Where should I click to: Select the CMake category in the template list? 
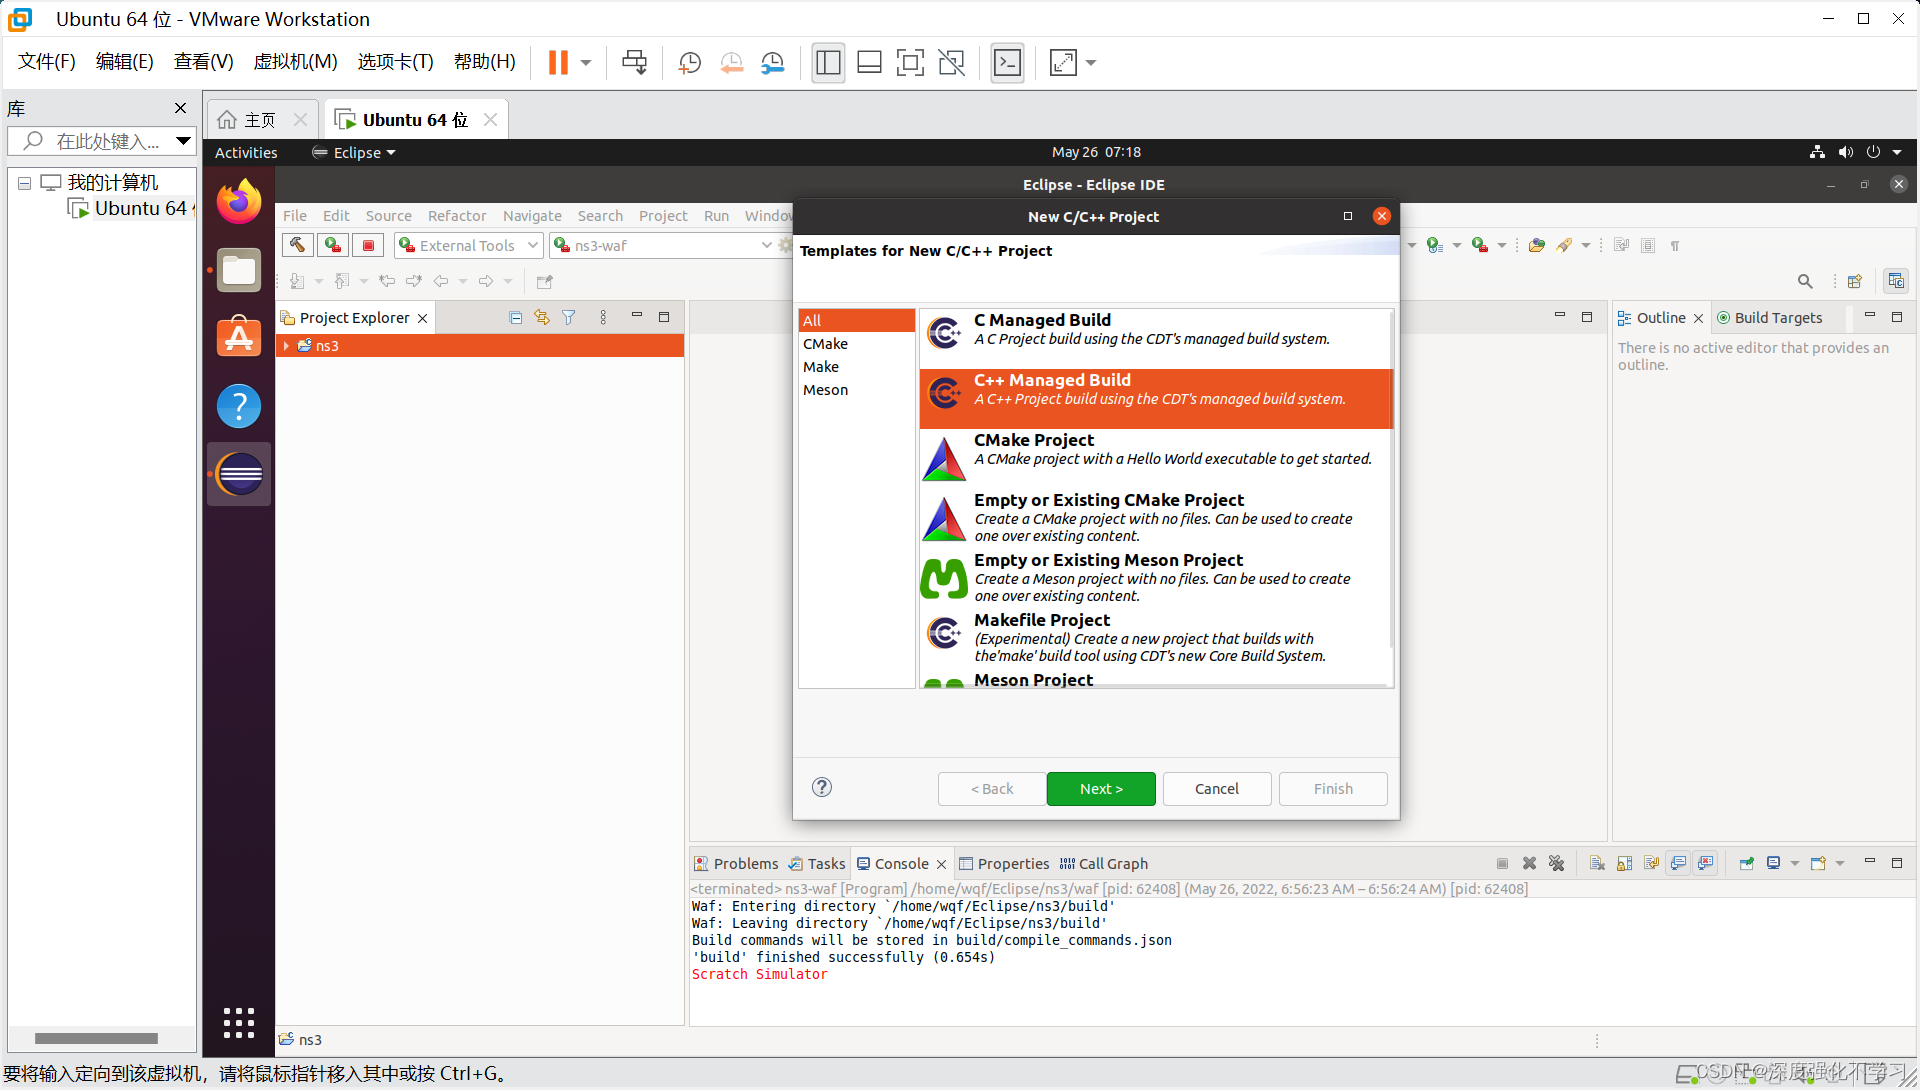[857, 343]
